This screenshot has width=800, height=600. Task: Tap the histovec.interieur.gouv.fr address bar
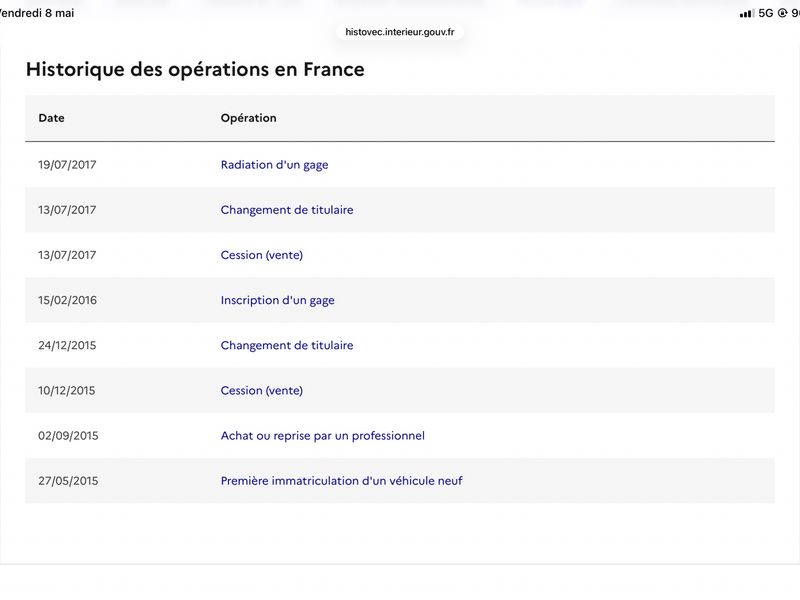pos(399,32)
